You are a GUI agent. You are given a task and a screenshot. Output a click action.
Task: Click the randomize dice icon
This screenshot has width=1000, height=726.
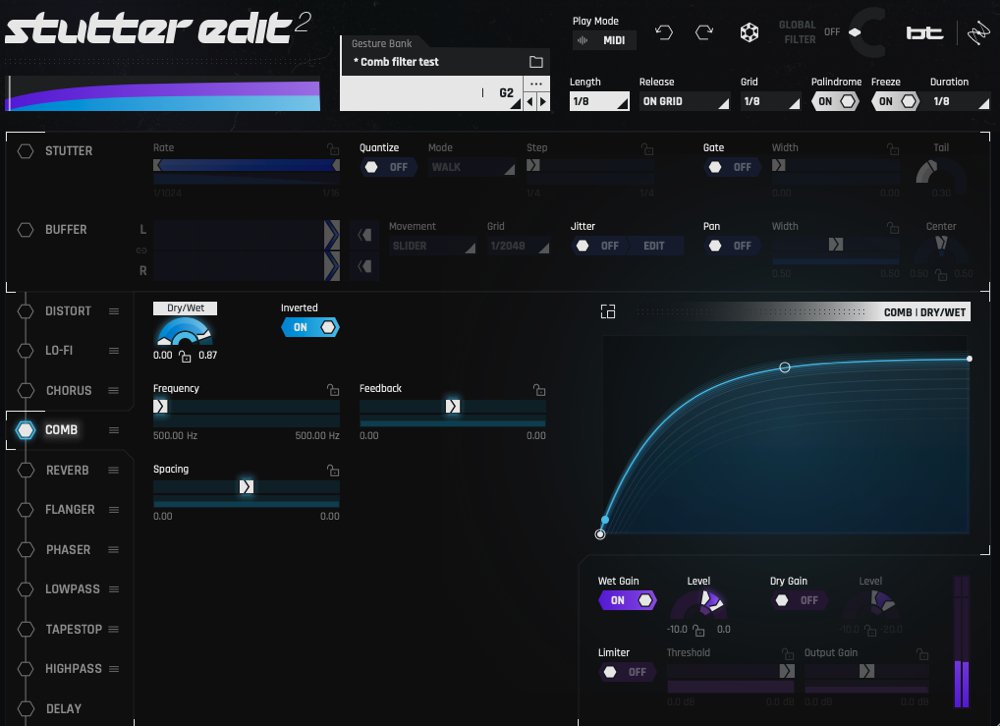[749, 33]
